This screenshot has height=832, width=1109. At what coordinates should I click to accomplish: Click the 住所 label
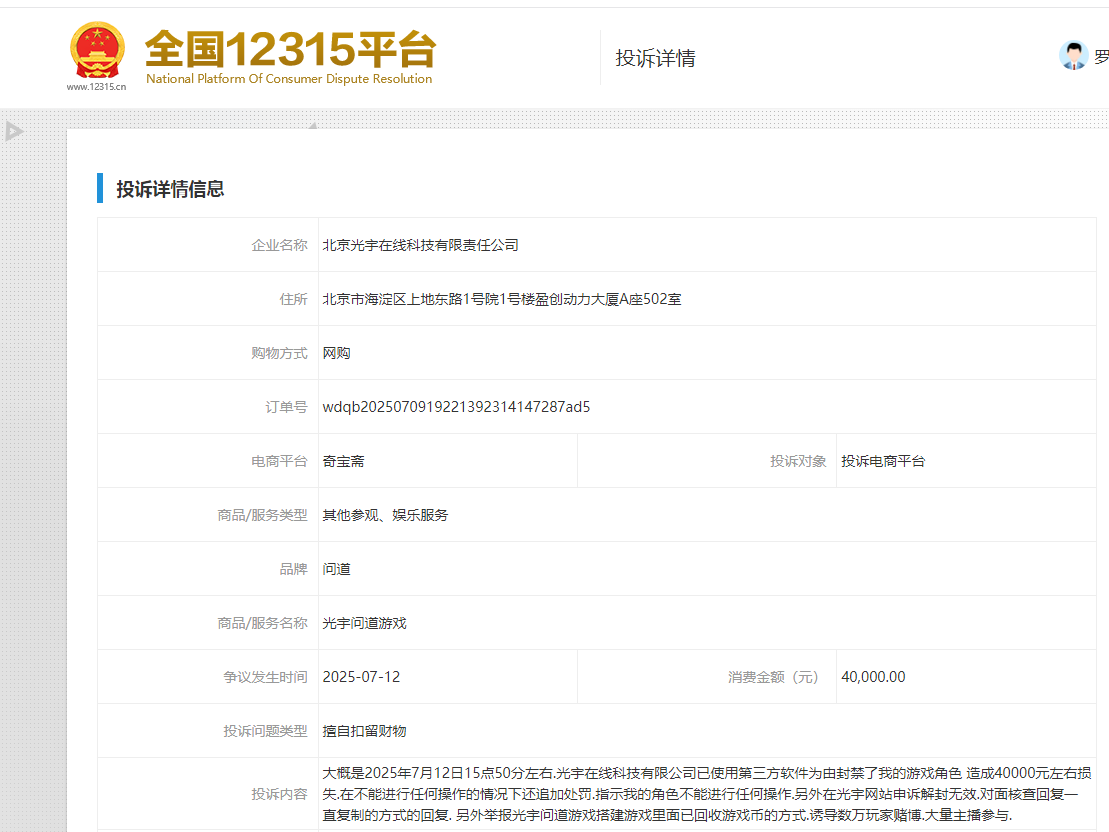[x=294, y=299]
